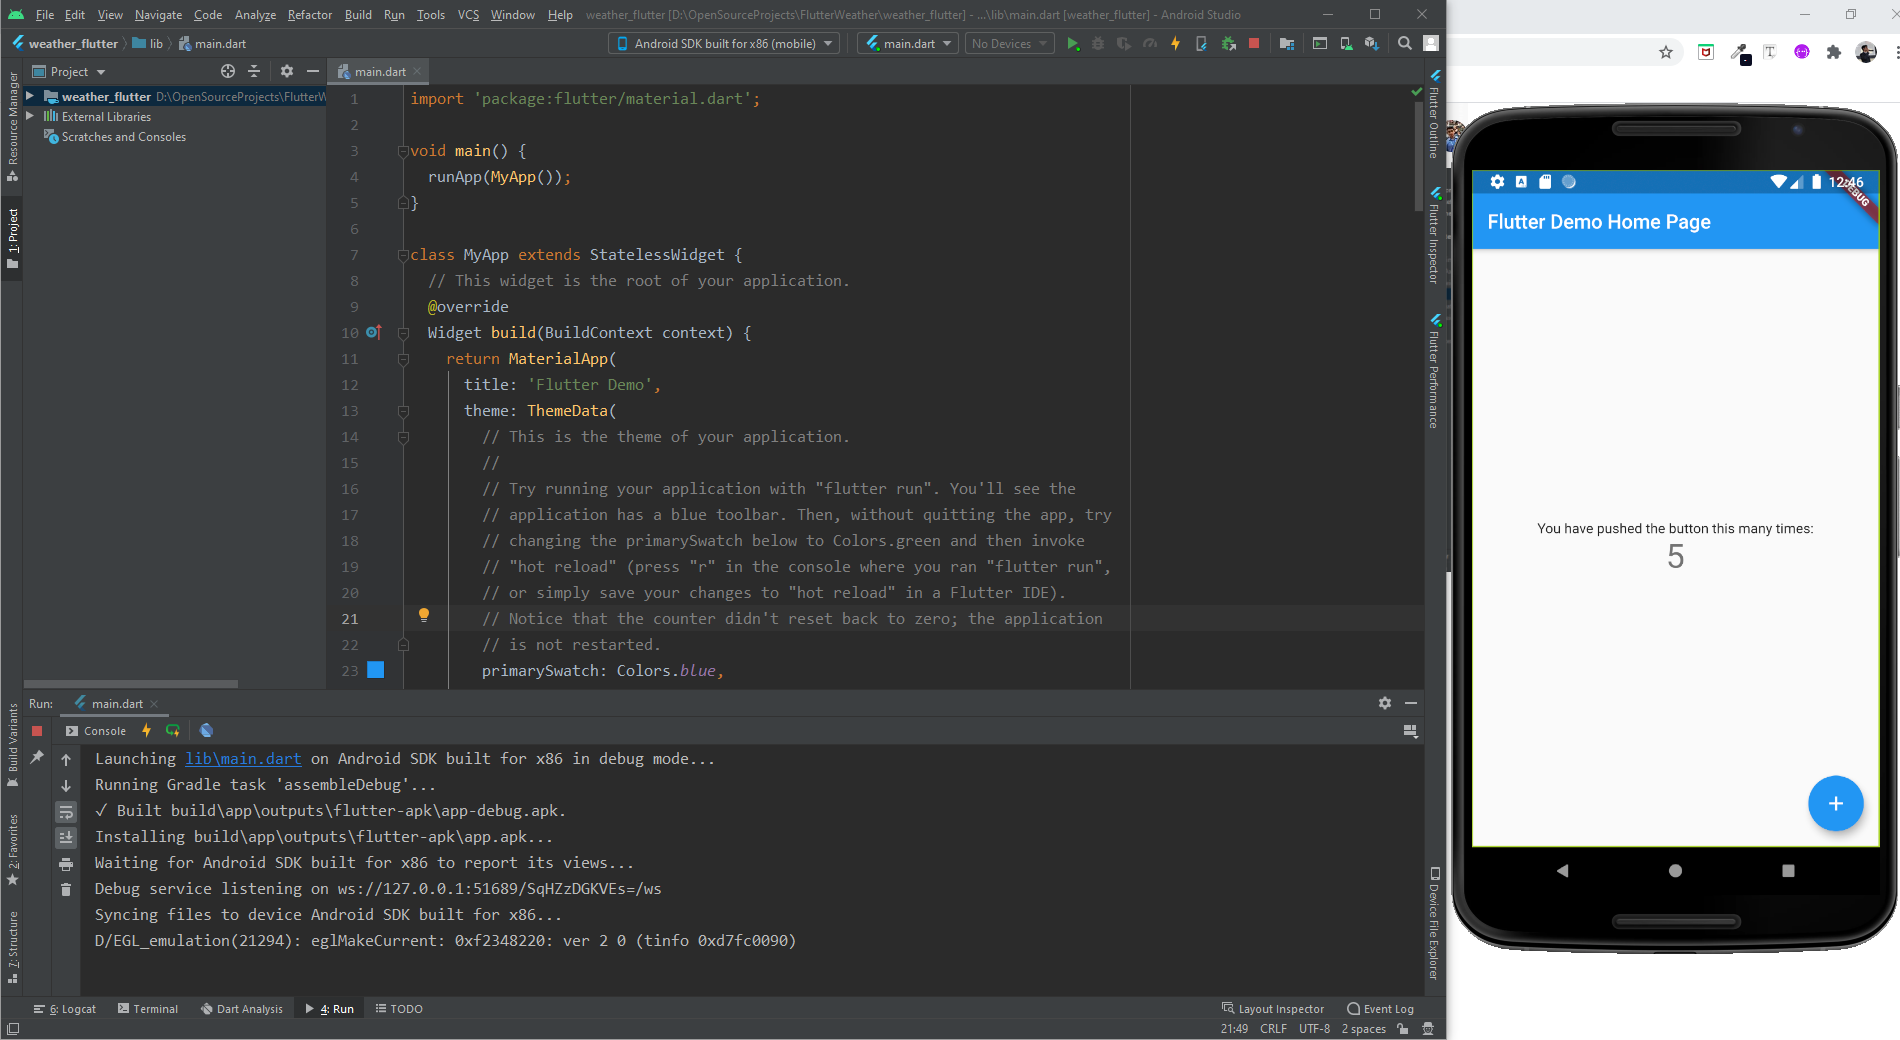The image size is (1900, 1040).
Task: Stop the running app with the red square in the top toolbar
Action: click(1254, 44)
